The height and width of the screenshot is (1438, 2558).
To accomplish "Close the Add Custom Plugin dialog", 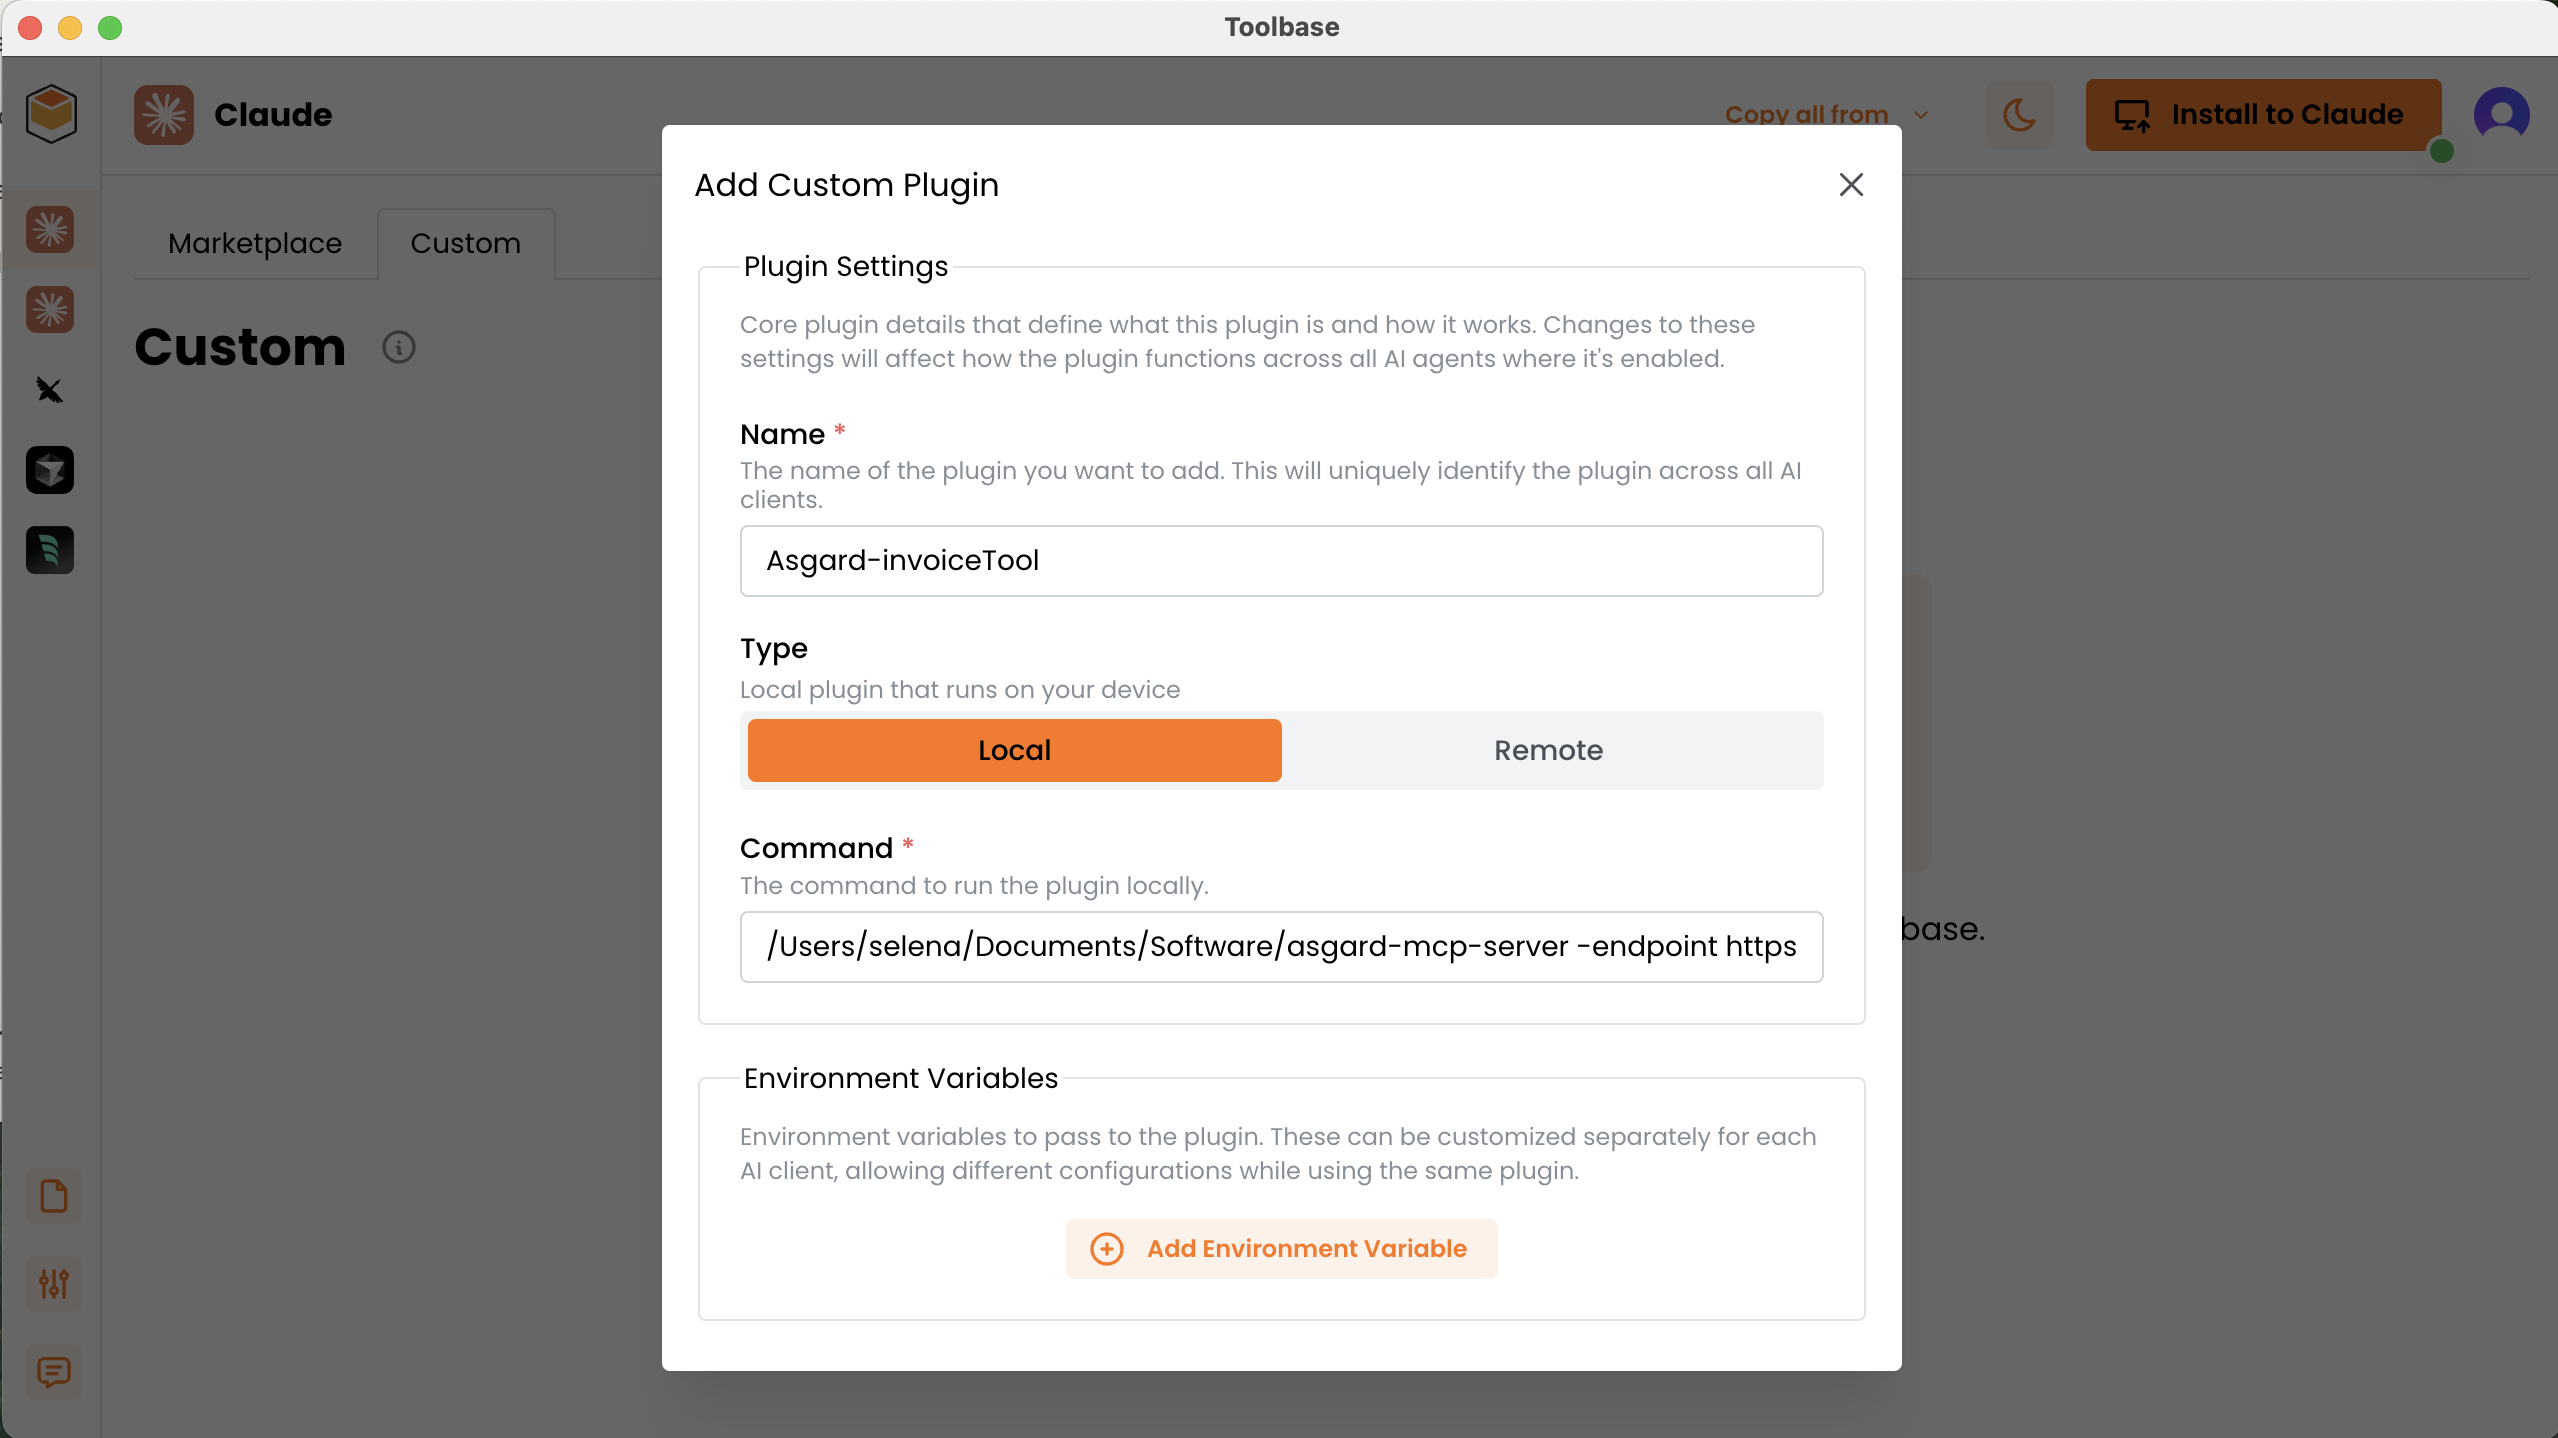I will [1851, 185].
